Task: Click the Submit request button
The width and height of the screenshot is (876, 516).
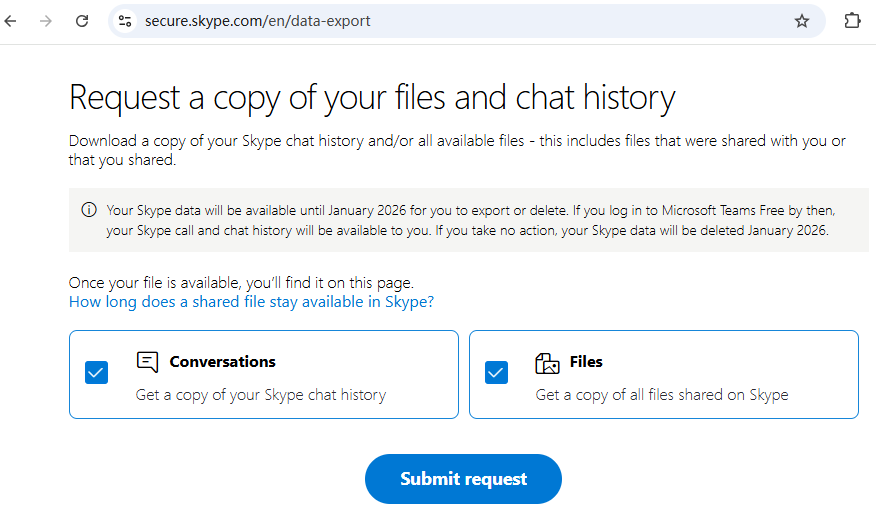Action: [x=463, y=479]
